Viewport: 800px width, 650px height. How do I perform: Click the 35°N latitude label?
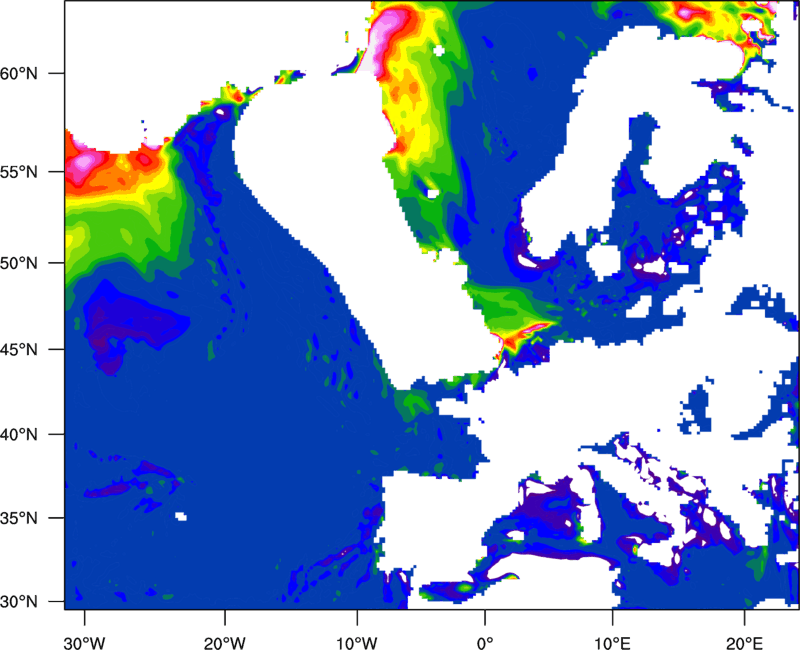(19, 518)
